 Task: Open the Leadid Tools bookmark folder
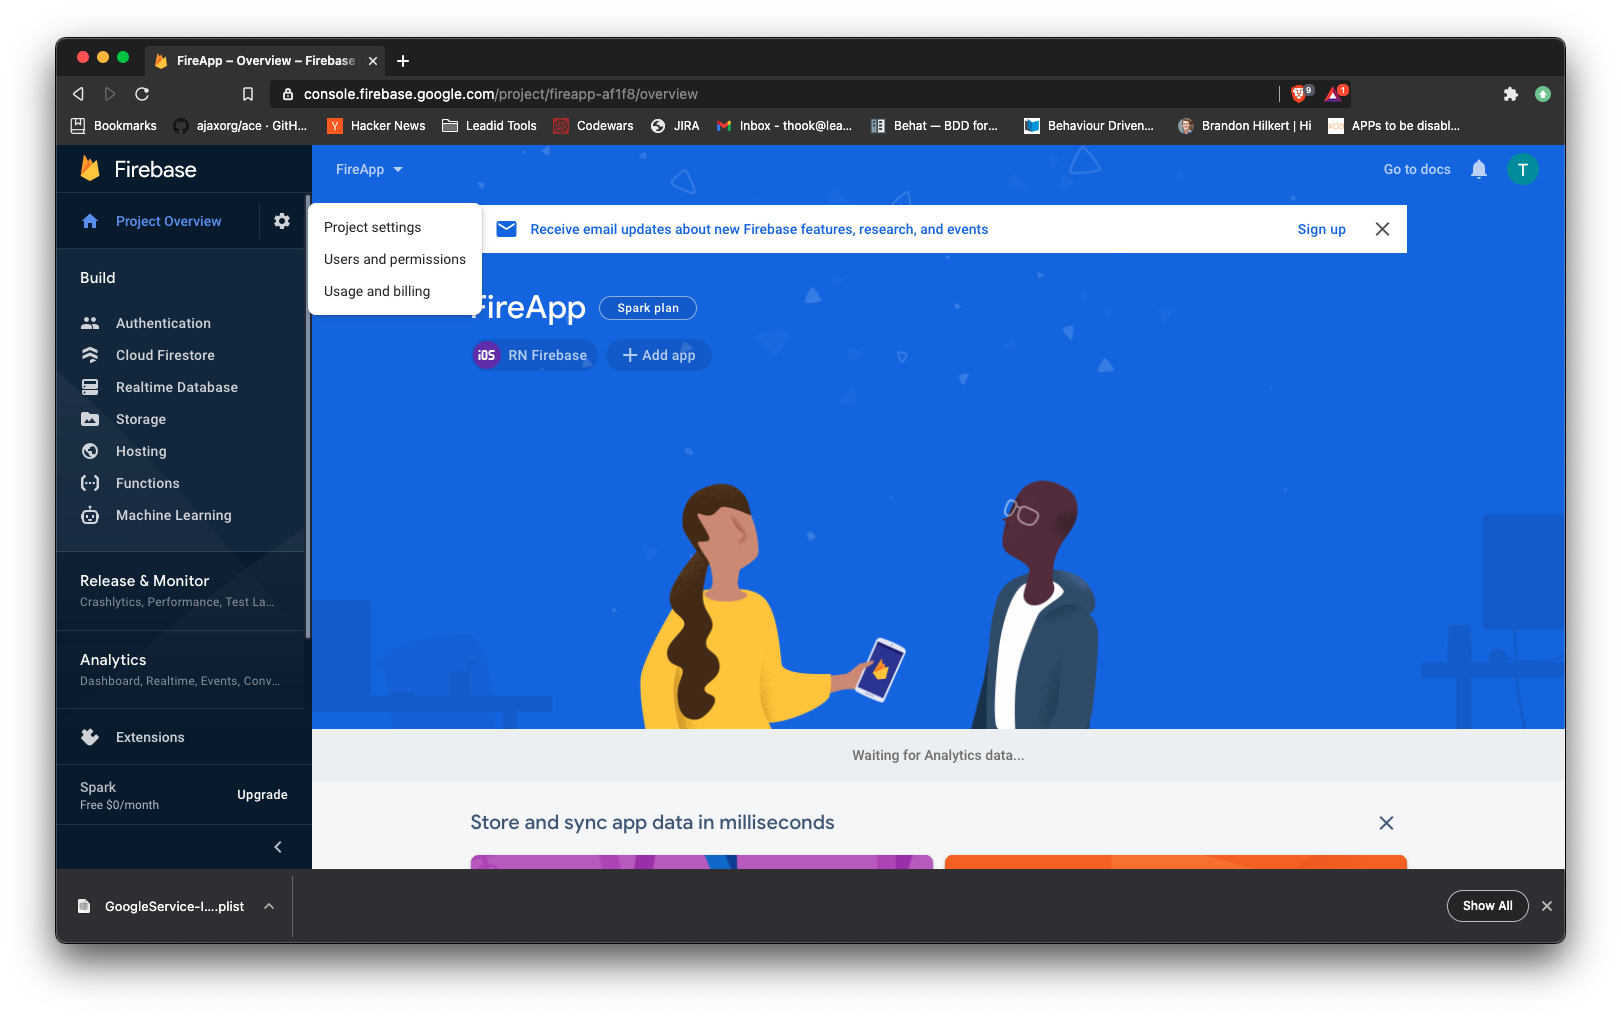coord(490,125)
